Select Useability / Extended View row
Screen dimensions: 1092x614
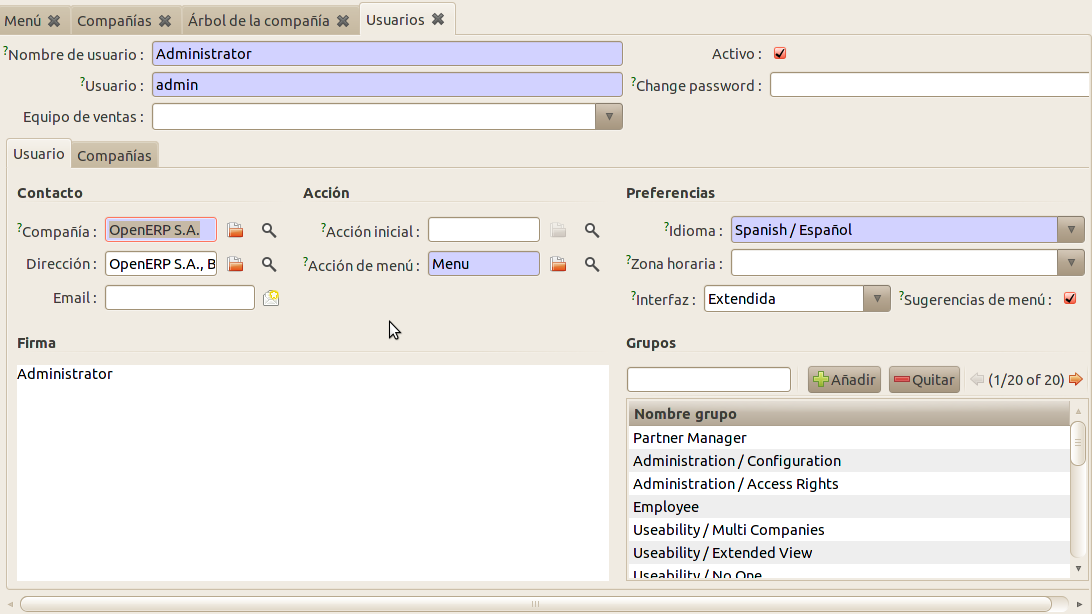[849, 553]
